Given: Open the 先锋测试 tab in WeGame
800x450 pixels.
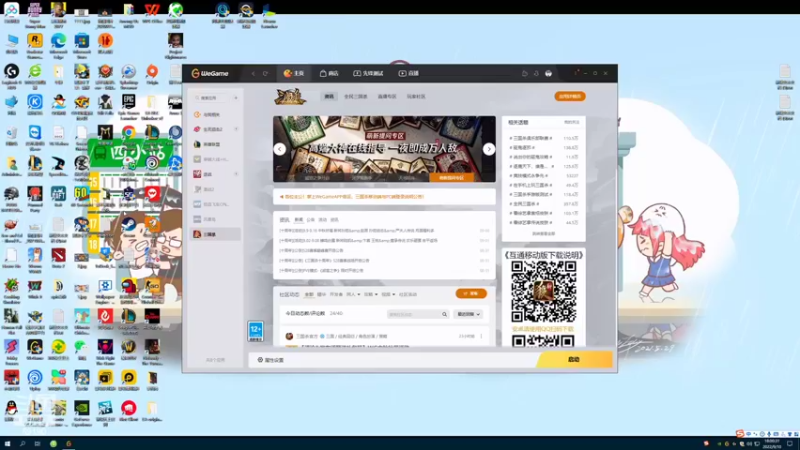Looking at the screenshot, I should (x=368, y=73).
